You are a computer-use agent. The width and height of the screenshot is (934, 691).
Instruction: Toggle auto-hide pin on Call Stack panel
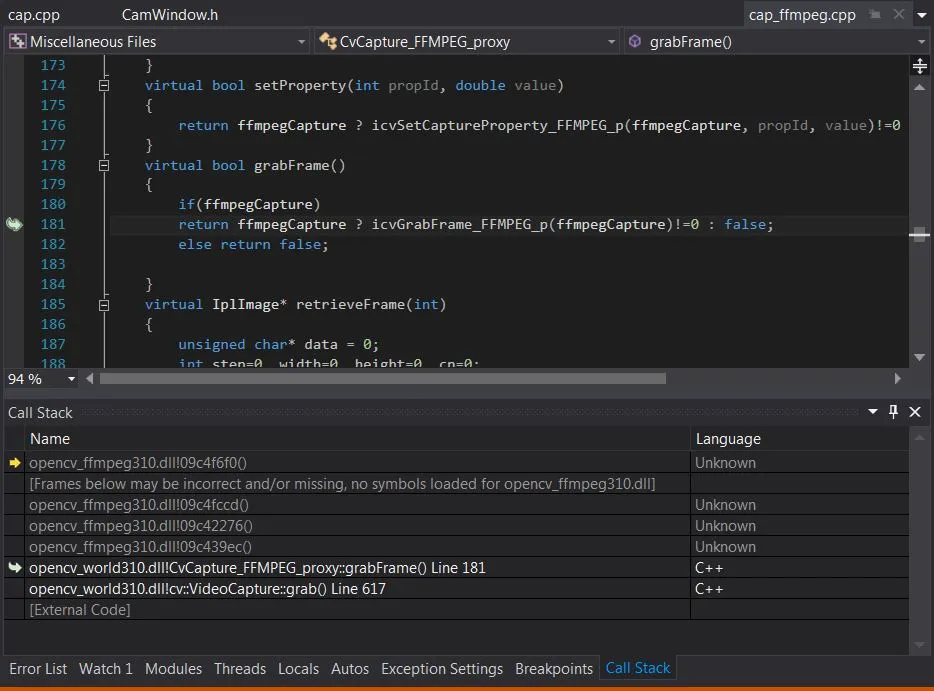tap(894, 412)
